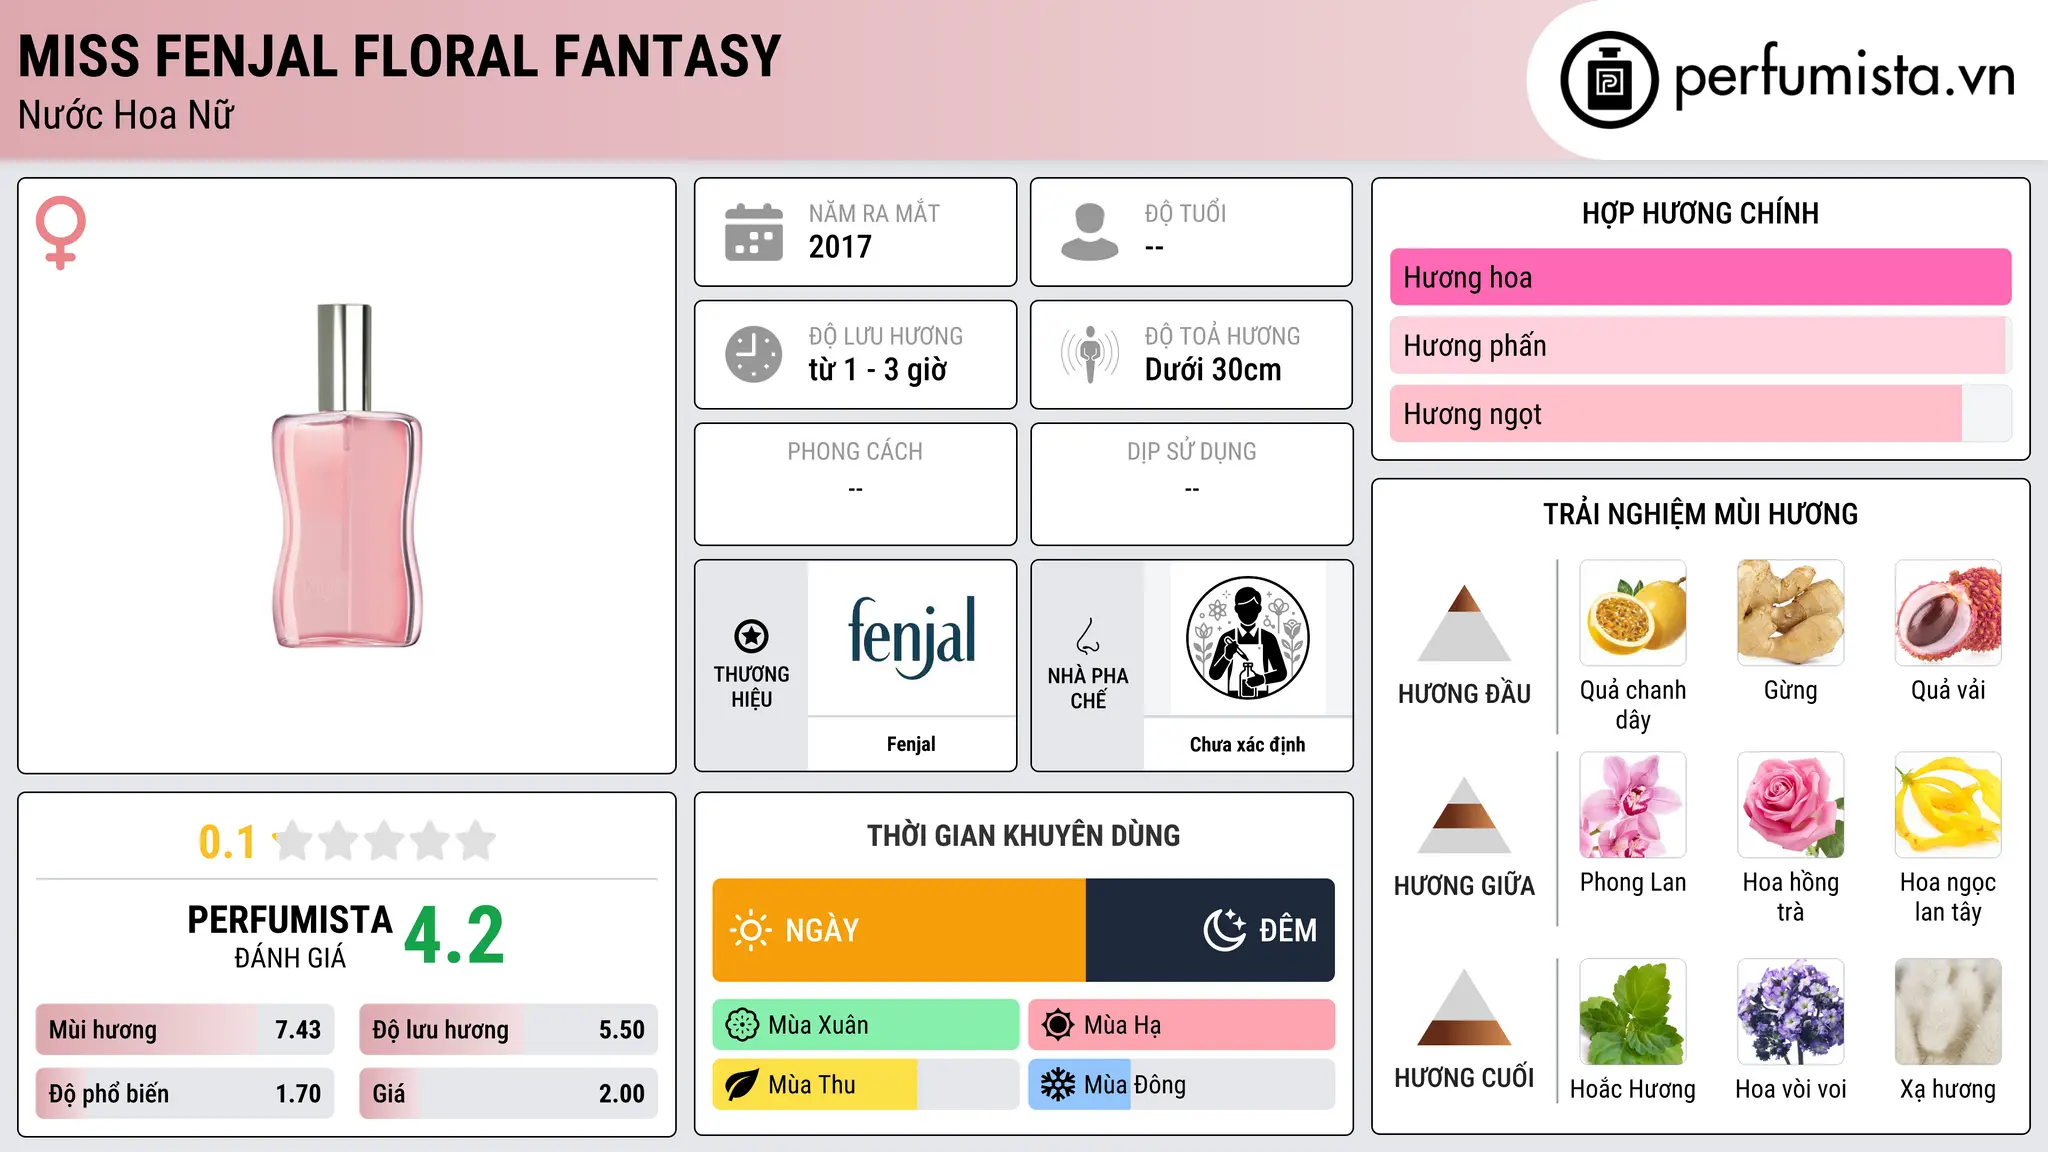
Task: Click the sillage icon beside Độ toả hương
Action: coord(1089,354)
